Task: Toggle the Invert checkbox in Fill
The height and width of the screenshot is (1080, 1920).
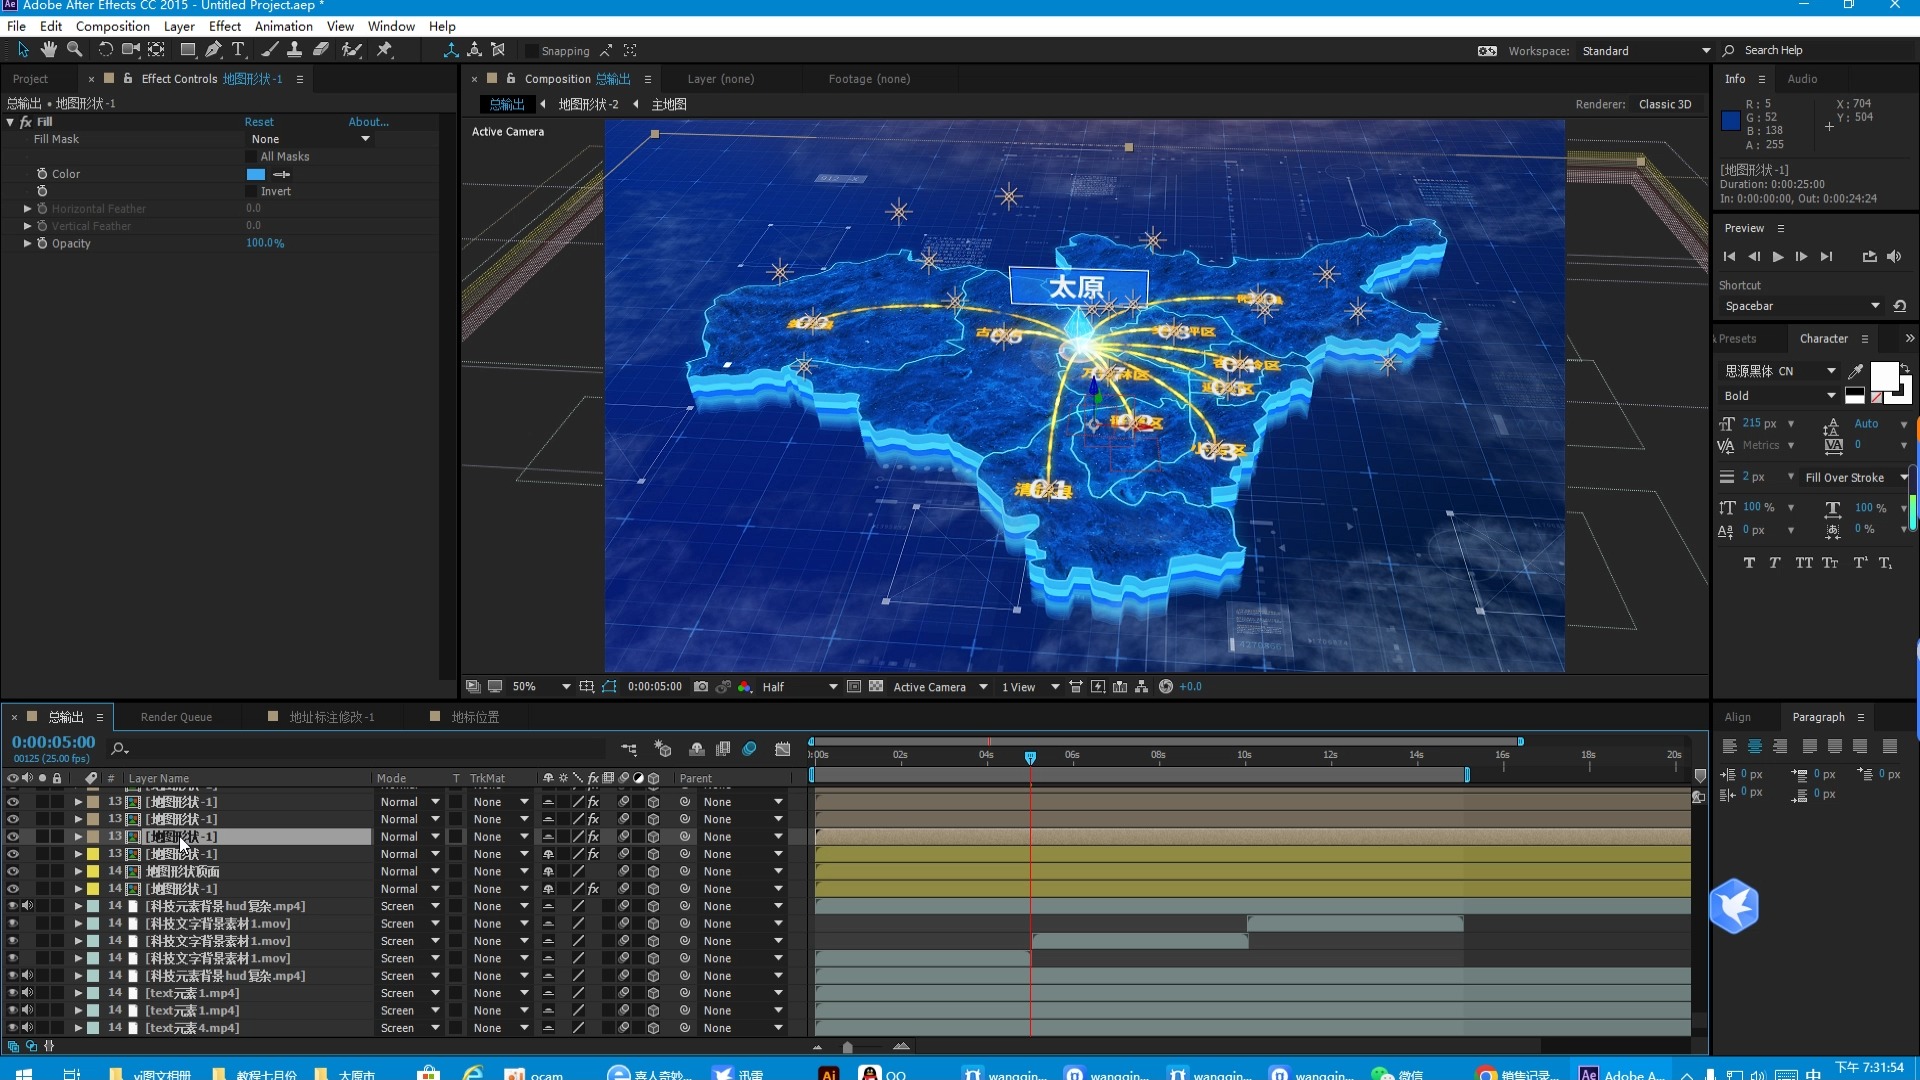Action: [252, 191]
